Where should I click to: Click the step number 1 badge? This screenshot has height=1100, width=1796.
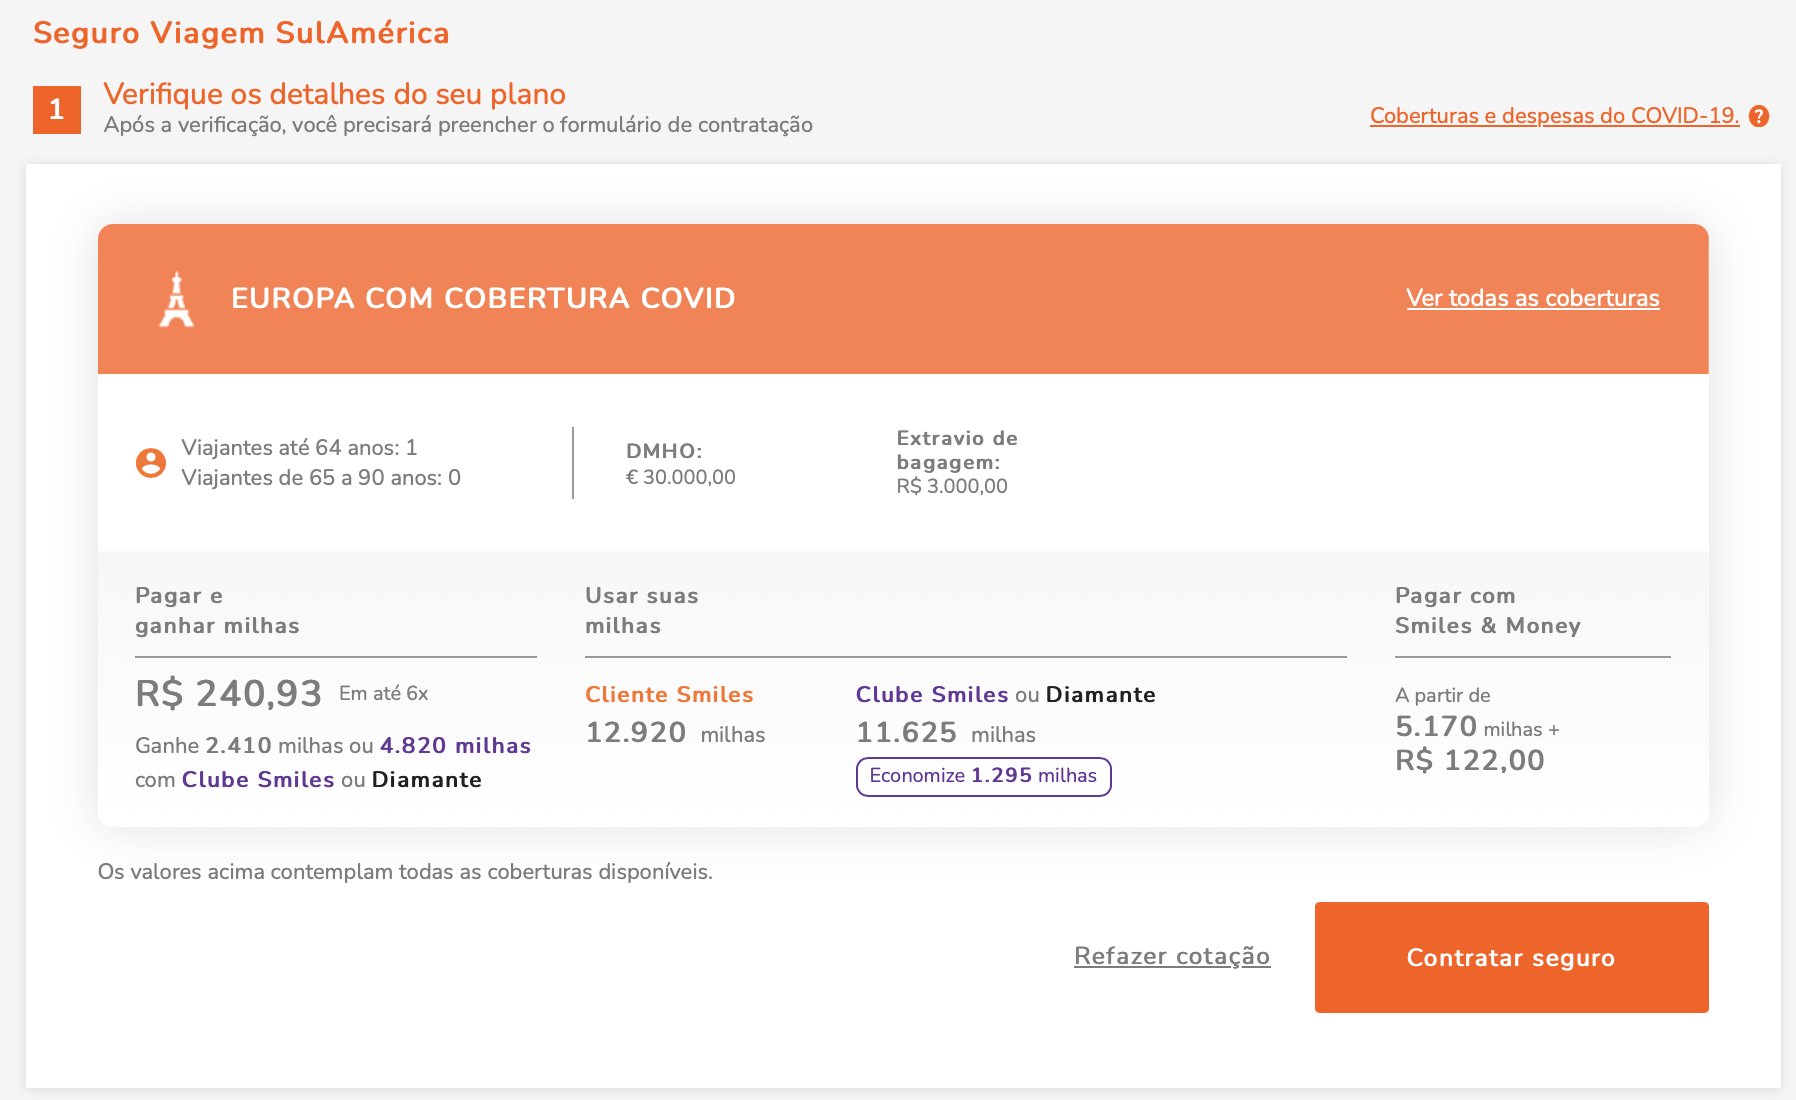tap(57, 109)
